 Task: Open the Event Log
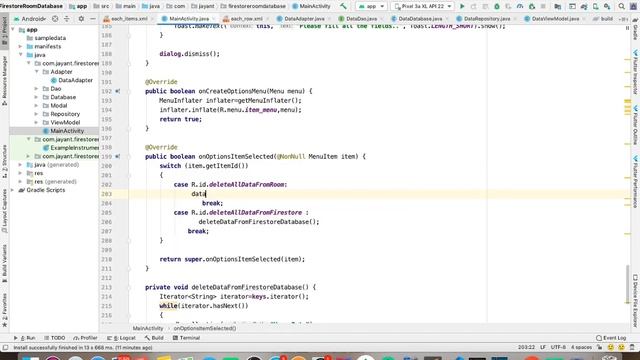pos(611,338)
